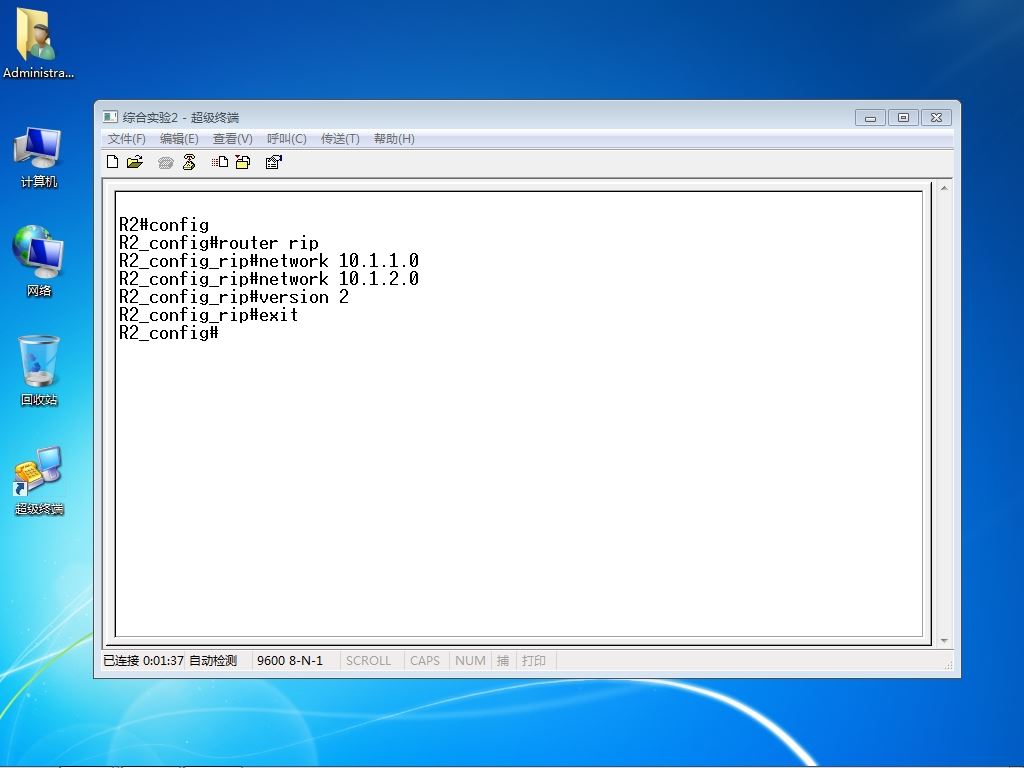Click the CAPS status indicator
The height and width of the screenshot is (768, 1024).
click(x=424, y=660)
